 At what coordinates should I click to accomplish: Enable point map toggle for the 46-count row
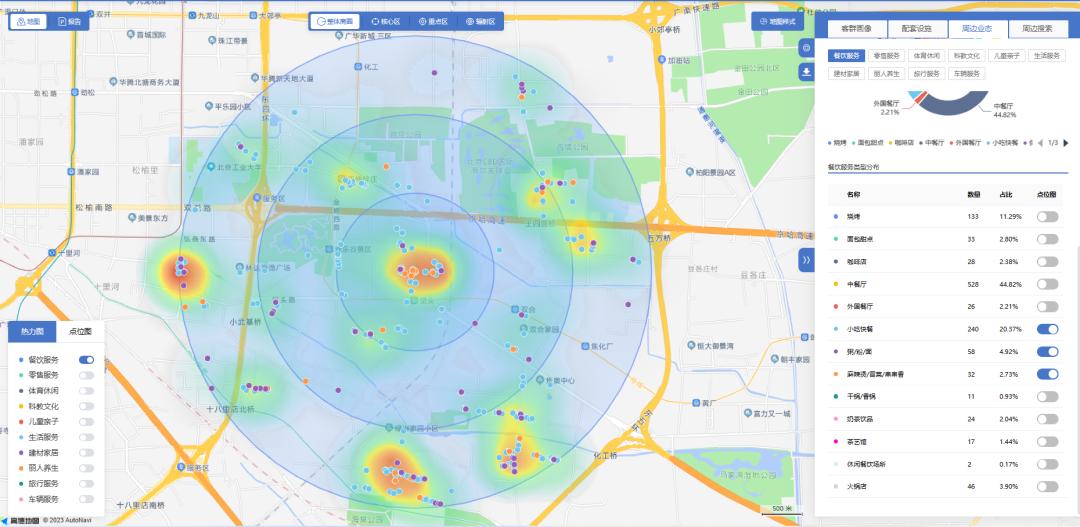[x=1048, y=486]
